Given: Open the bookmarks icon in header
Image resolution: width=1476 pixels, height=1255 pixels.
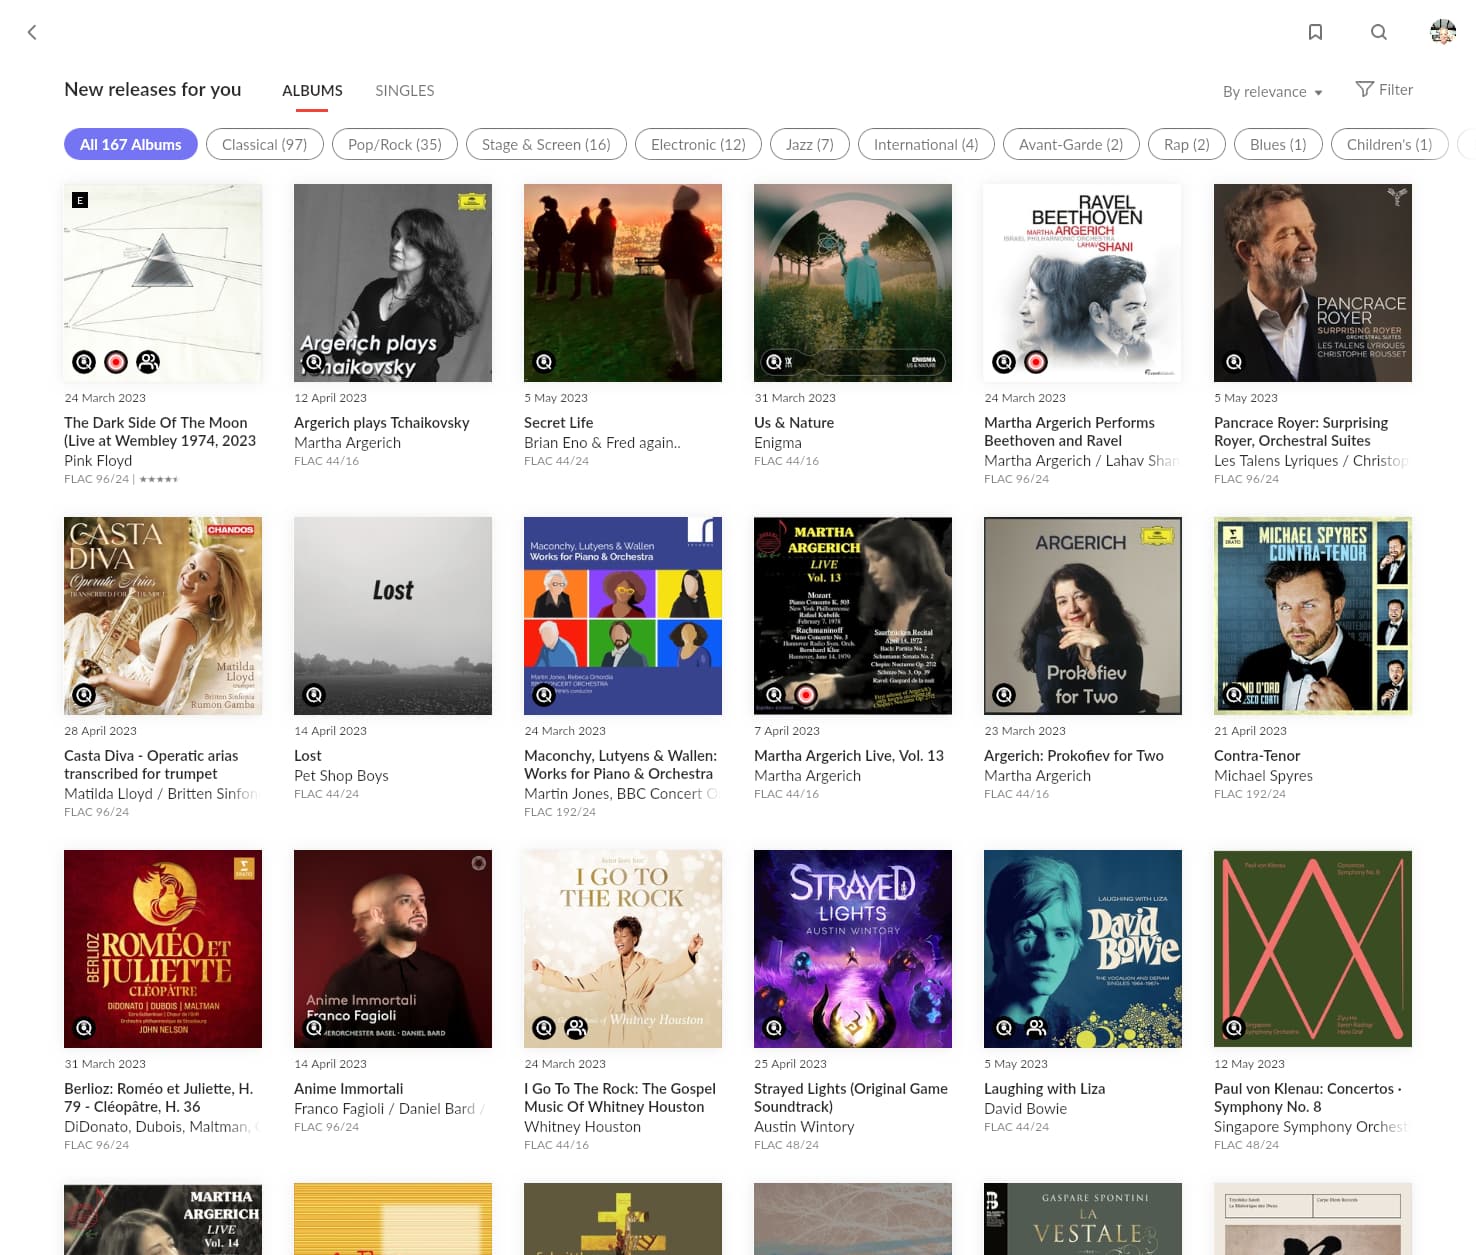Looking at the screenshot, I should pos(1315,32).
